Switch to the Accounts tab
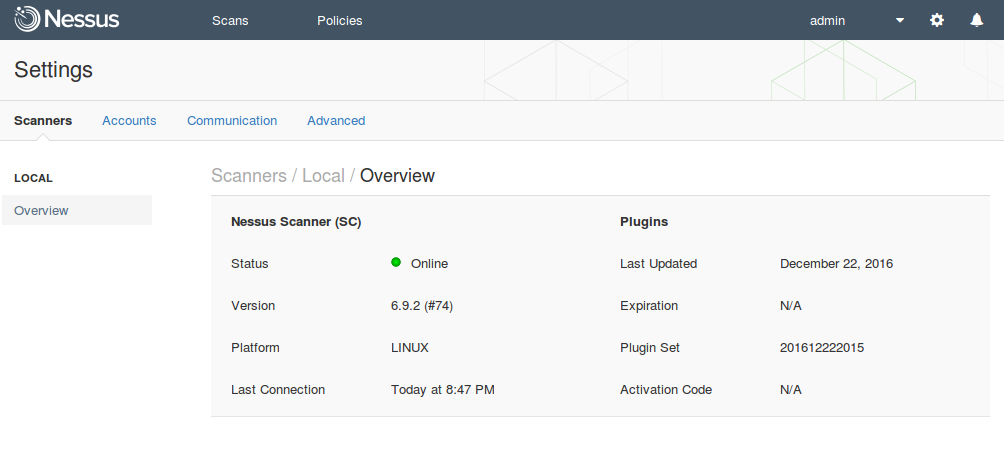The image size is (1004, 456). click(129, 120)
